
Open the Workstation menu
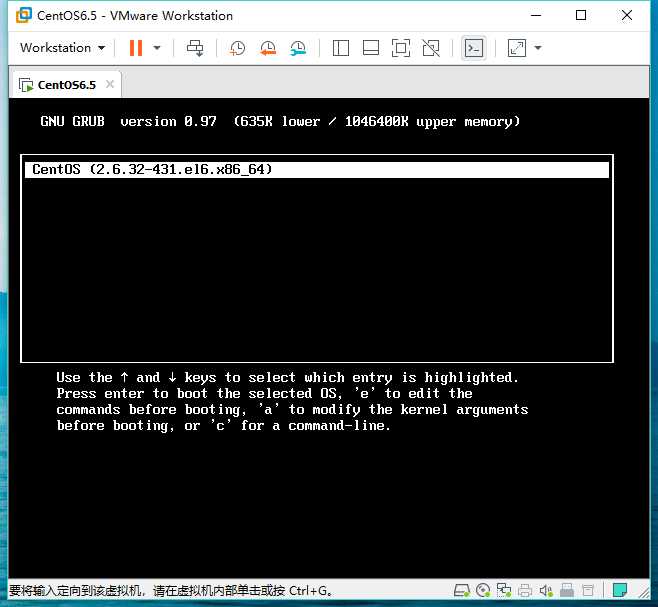63,48
